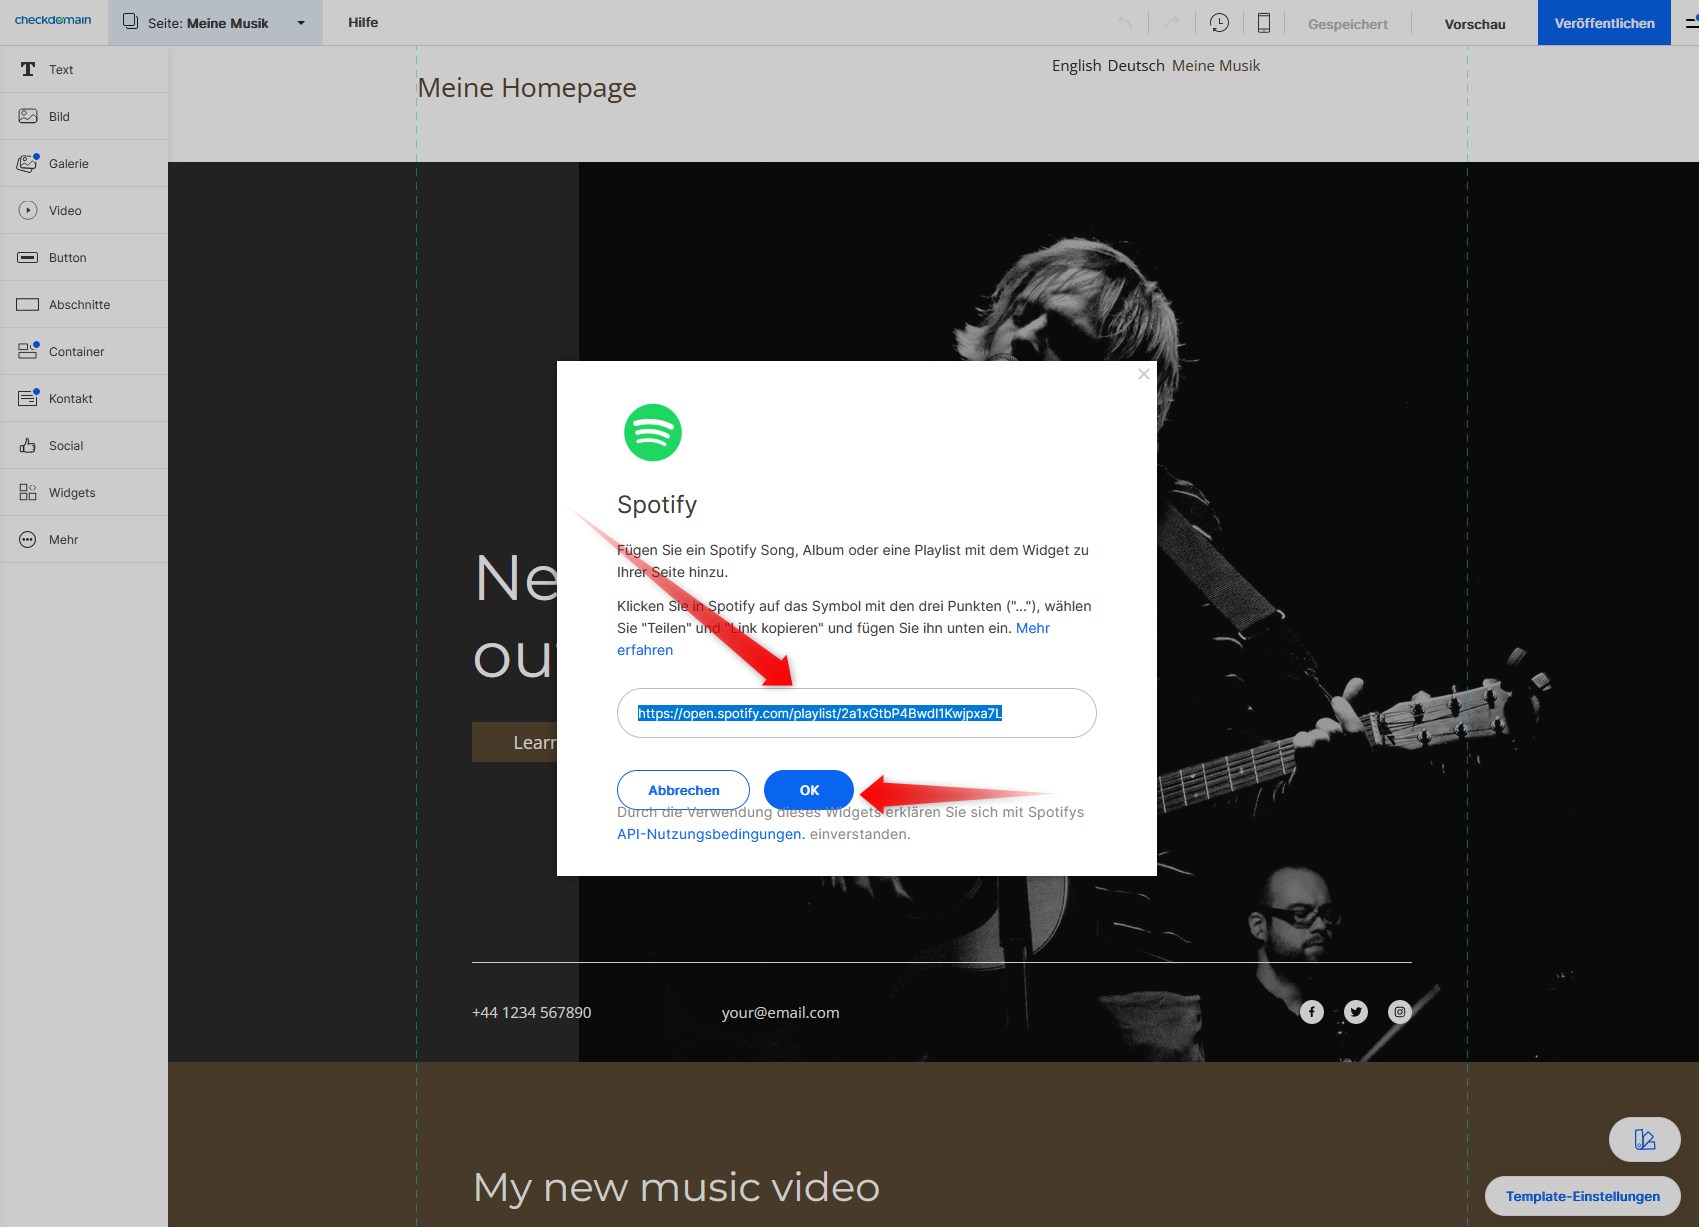This screenshot has width=1699, height=1227.
Task: Click the Facebook icon in the footer
Action: click(1311, 1012)
